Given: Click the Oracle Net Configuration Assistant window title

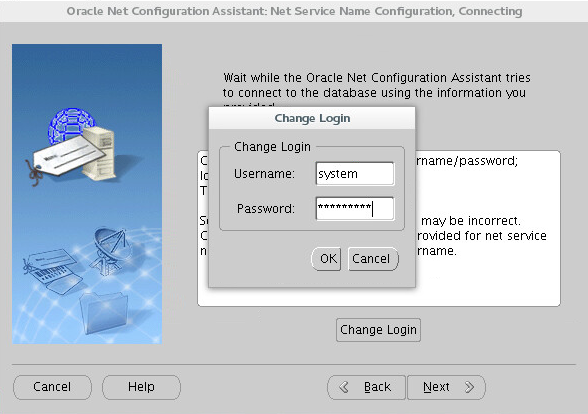Looking at the screenshot, I should point(294,11).
